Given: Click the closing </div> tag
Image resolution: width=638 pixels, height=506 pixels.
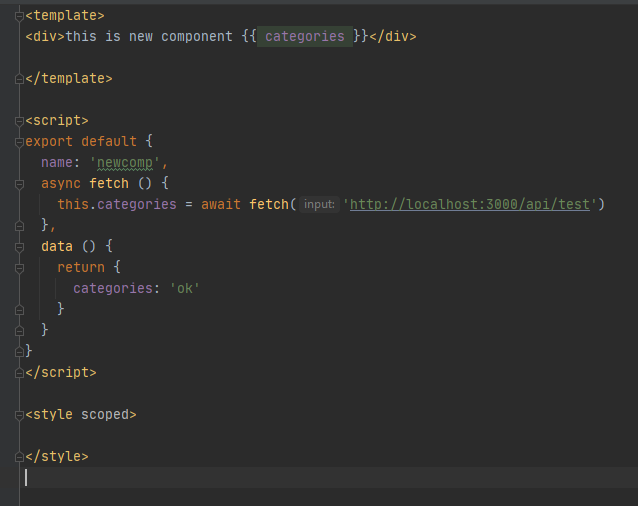Looking at the screenshot, I should click(393, 37).
